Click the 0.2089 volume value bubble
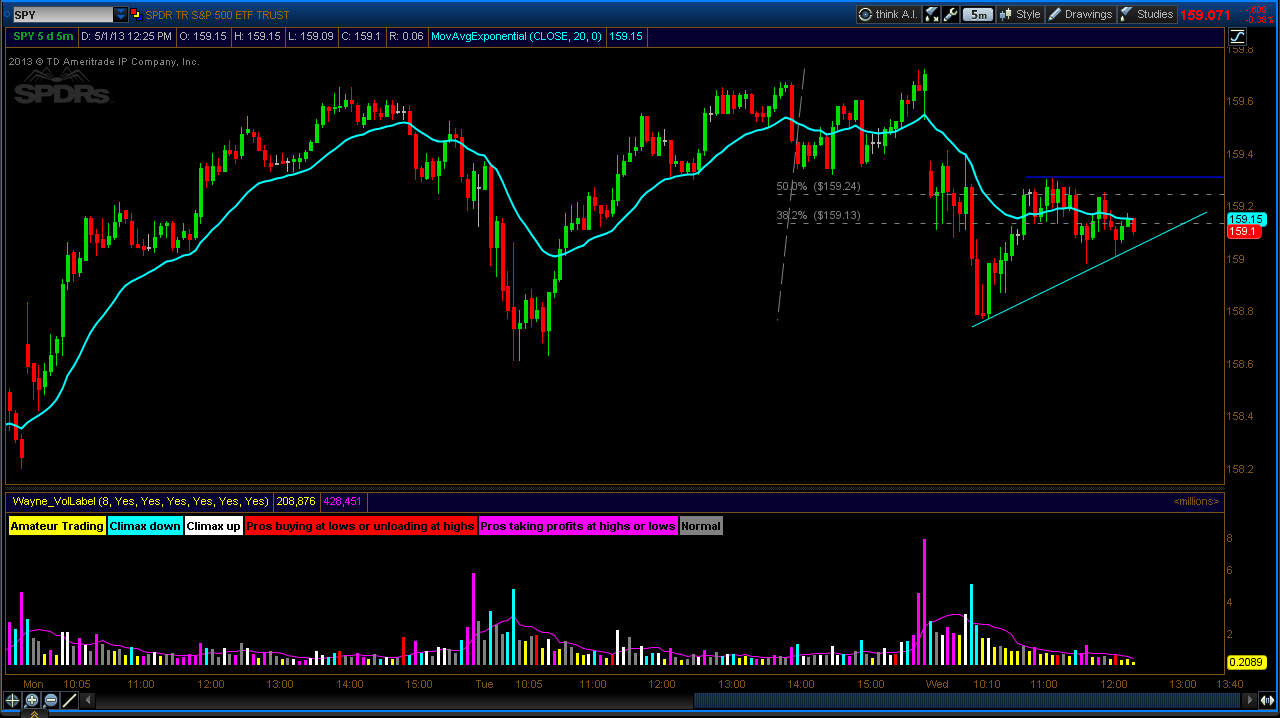Viewport: 1280px width, 718px height. pyautogui.click(x=1246, y=662)
